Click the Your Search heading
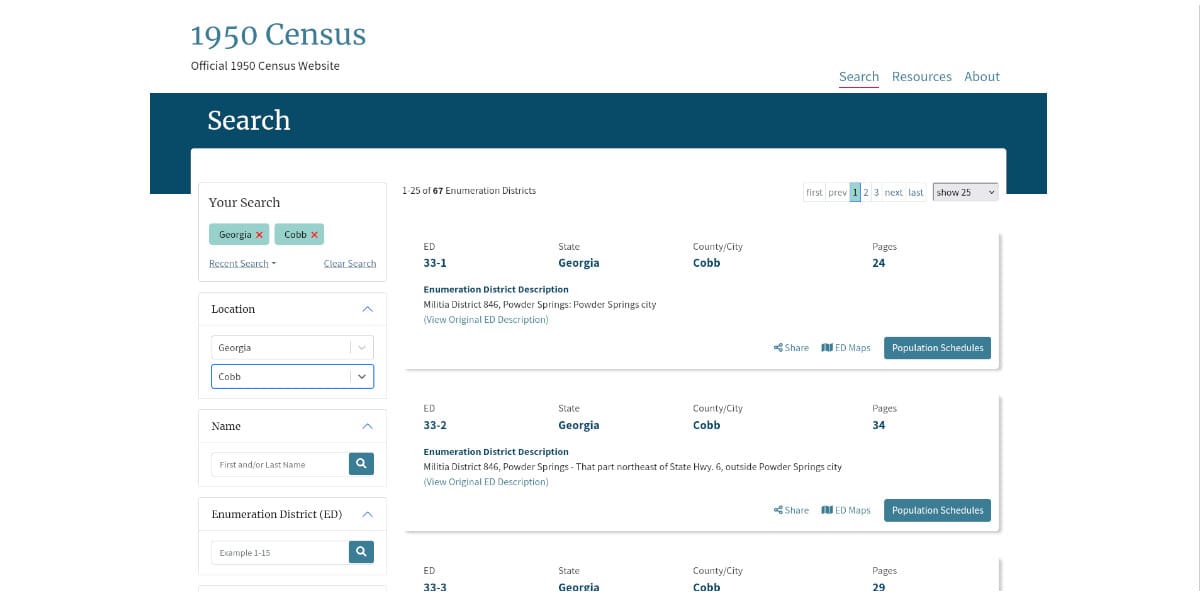Viewport: 1200px width, 600px height. tap(244, 202)
